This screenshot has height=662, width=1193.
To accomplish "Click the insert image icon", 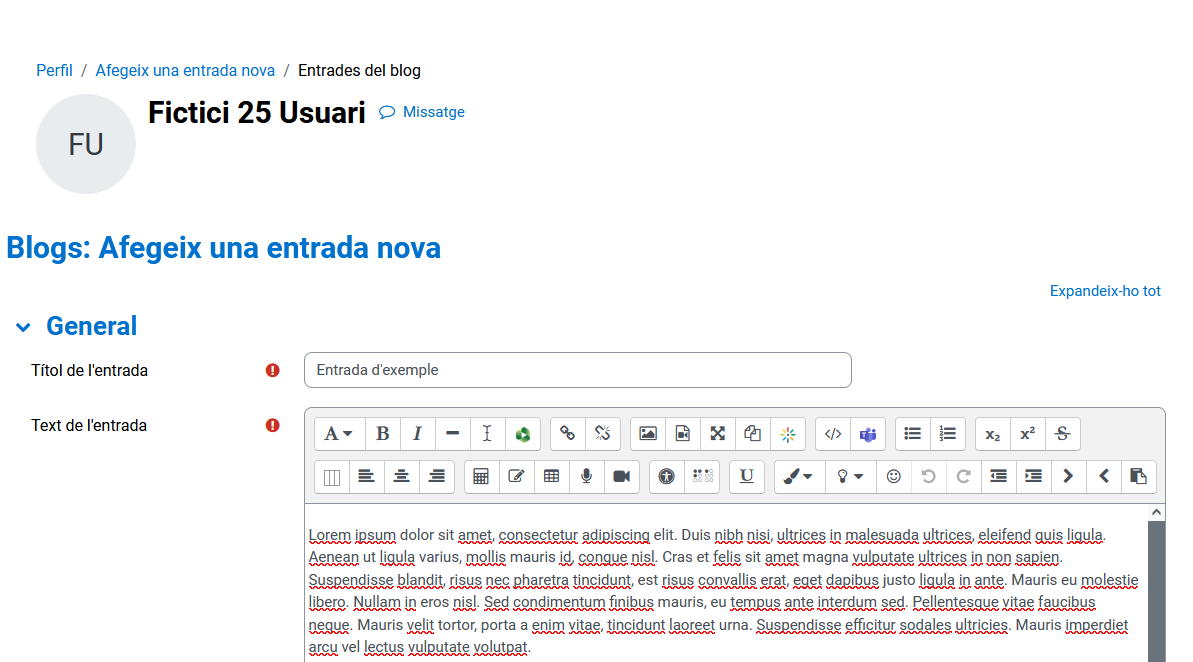I will (x=648, y=434).
